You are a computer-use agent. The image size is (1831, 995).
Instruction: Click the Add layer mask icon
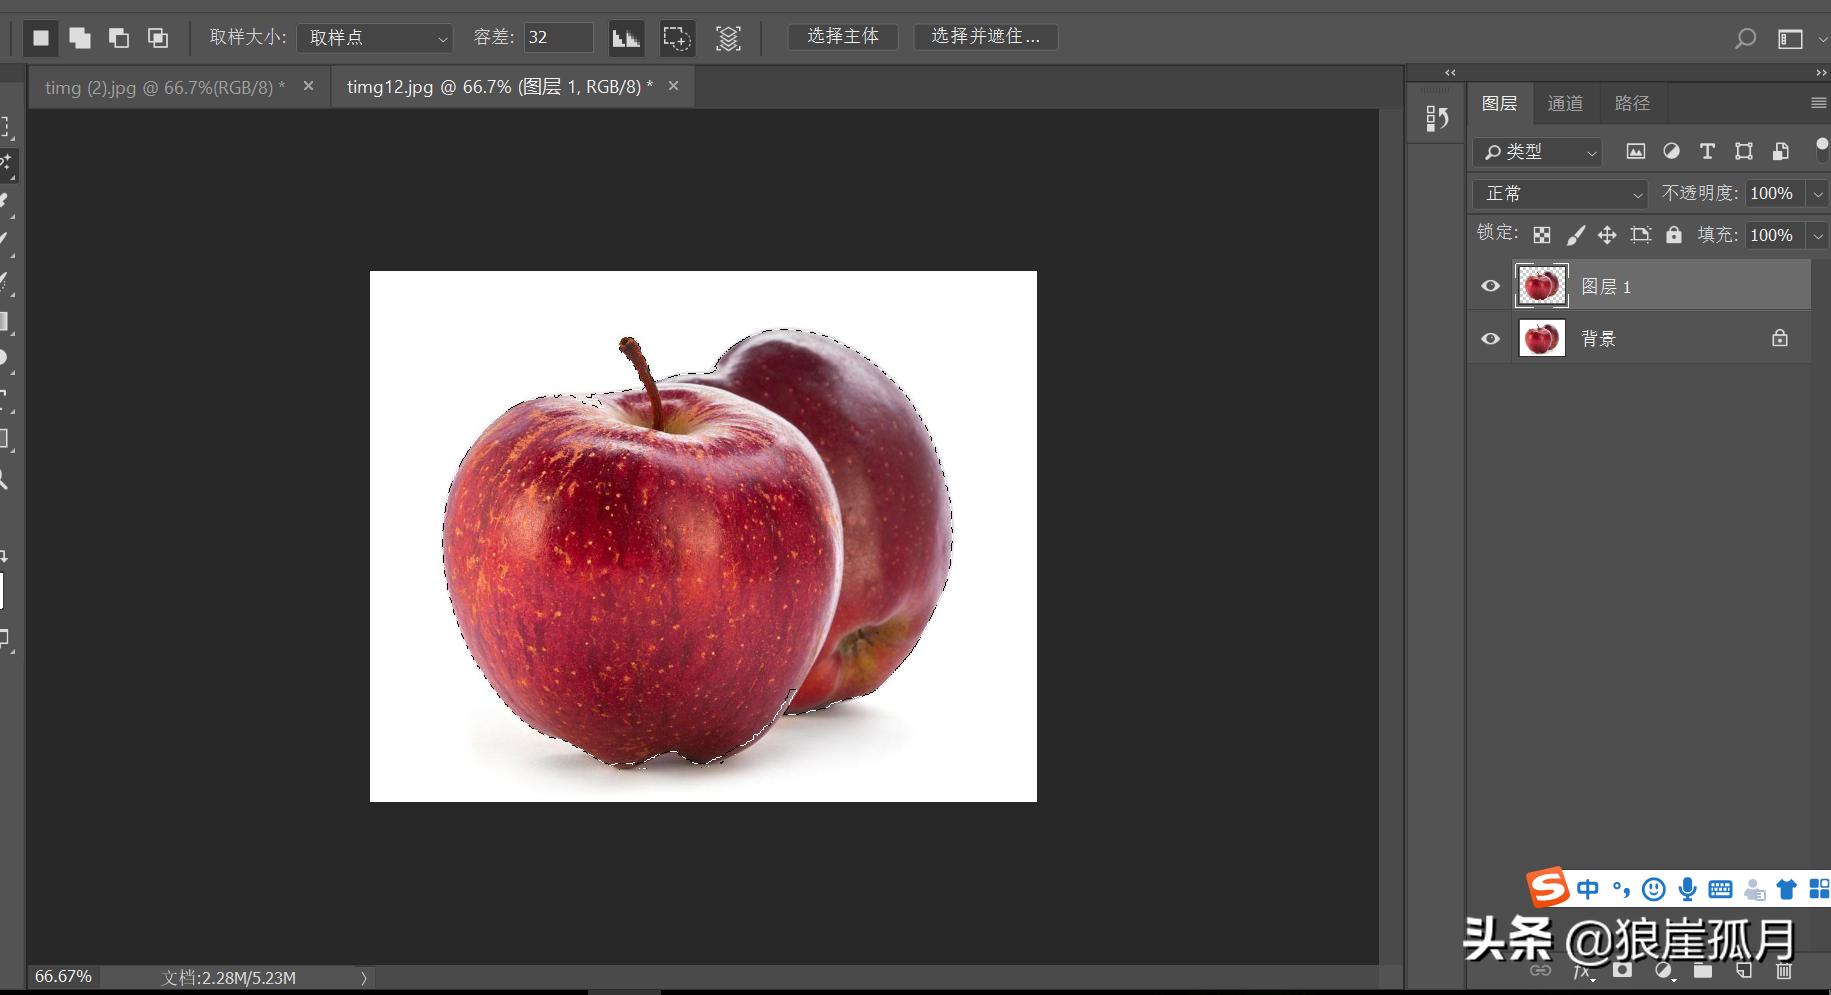tap(1624, 970)
